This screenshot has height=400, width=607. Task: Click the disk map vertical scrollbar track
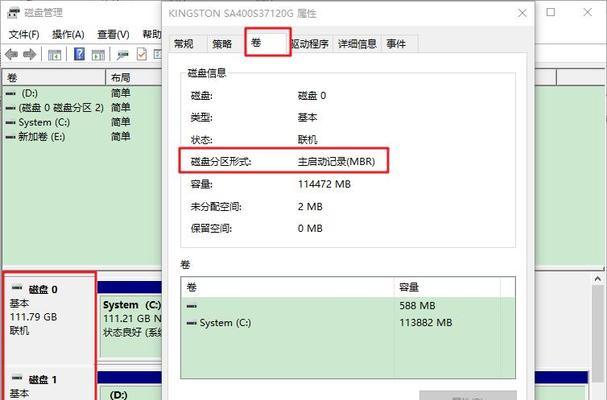598,341
